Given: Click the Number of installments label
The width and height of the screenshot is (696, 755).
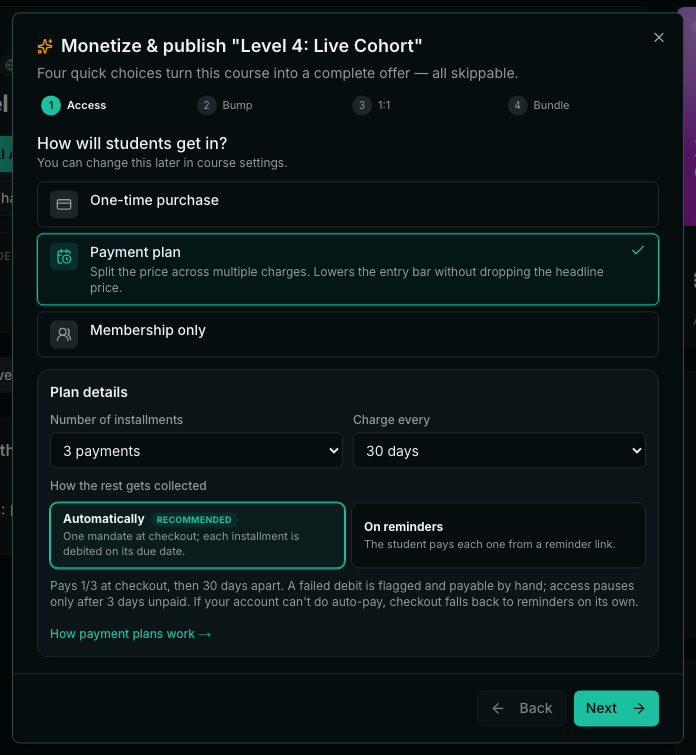Looking at the screenshot, I should (x=117, y=420).
